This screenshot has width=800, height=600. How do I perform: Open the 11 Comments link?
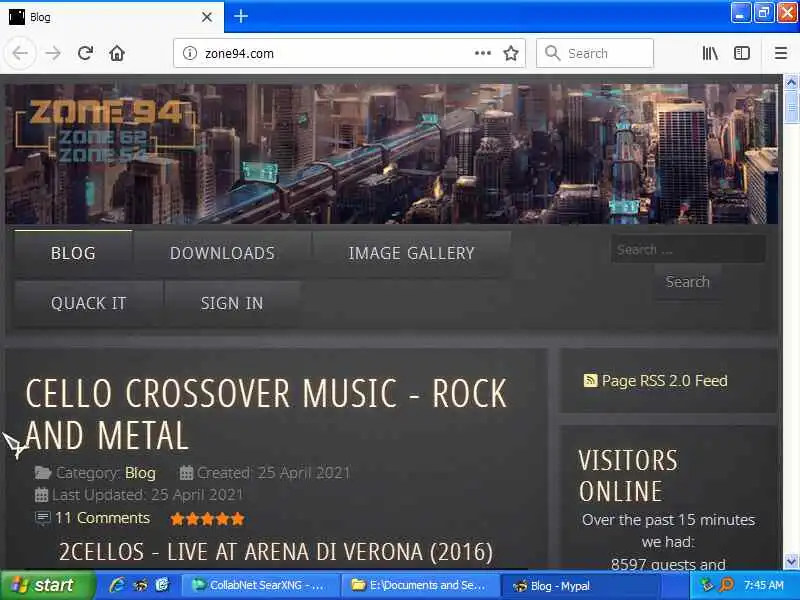pos(103,518)
